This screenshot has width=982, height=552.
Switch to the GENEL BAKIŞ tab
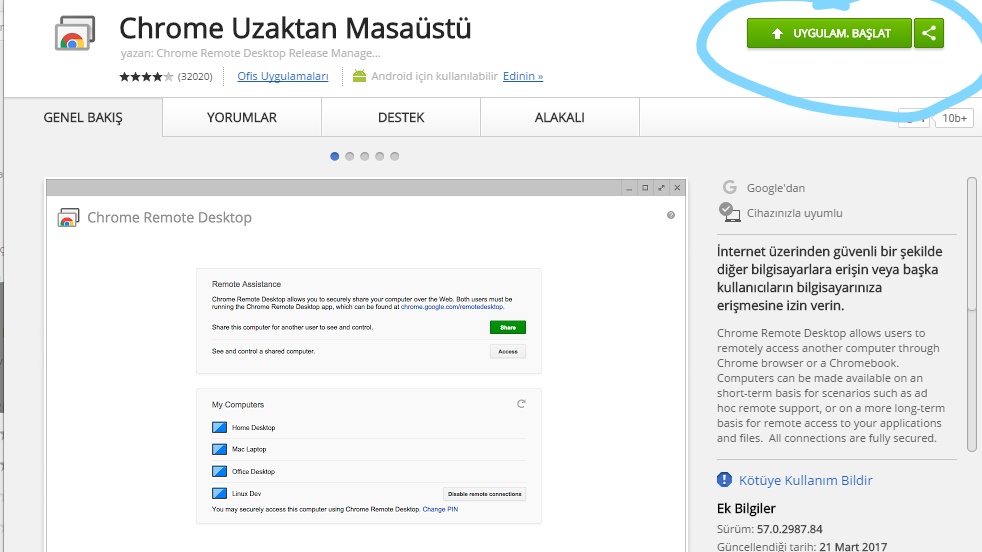coord(83,117)
